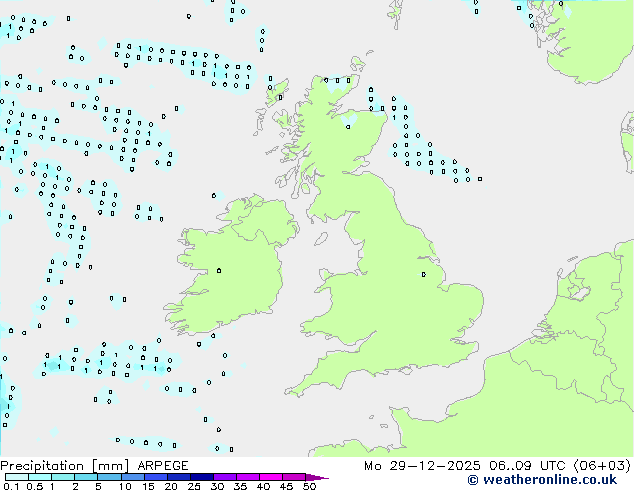634x490 pixels.
Task: Click the 'Precipitation [mm]' title text
Action: (x=65, y=466)
